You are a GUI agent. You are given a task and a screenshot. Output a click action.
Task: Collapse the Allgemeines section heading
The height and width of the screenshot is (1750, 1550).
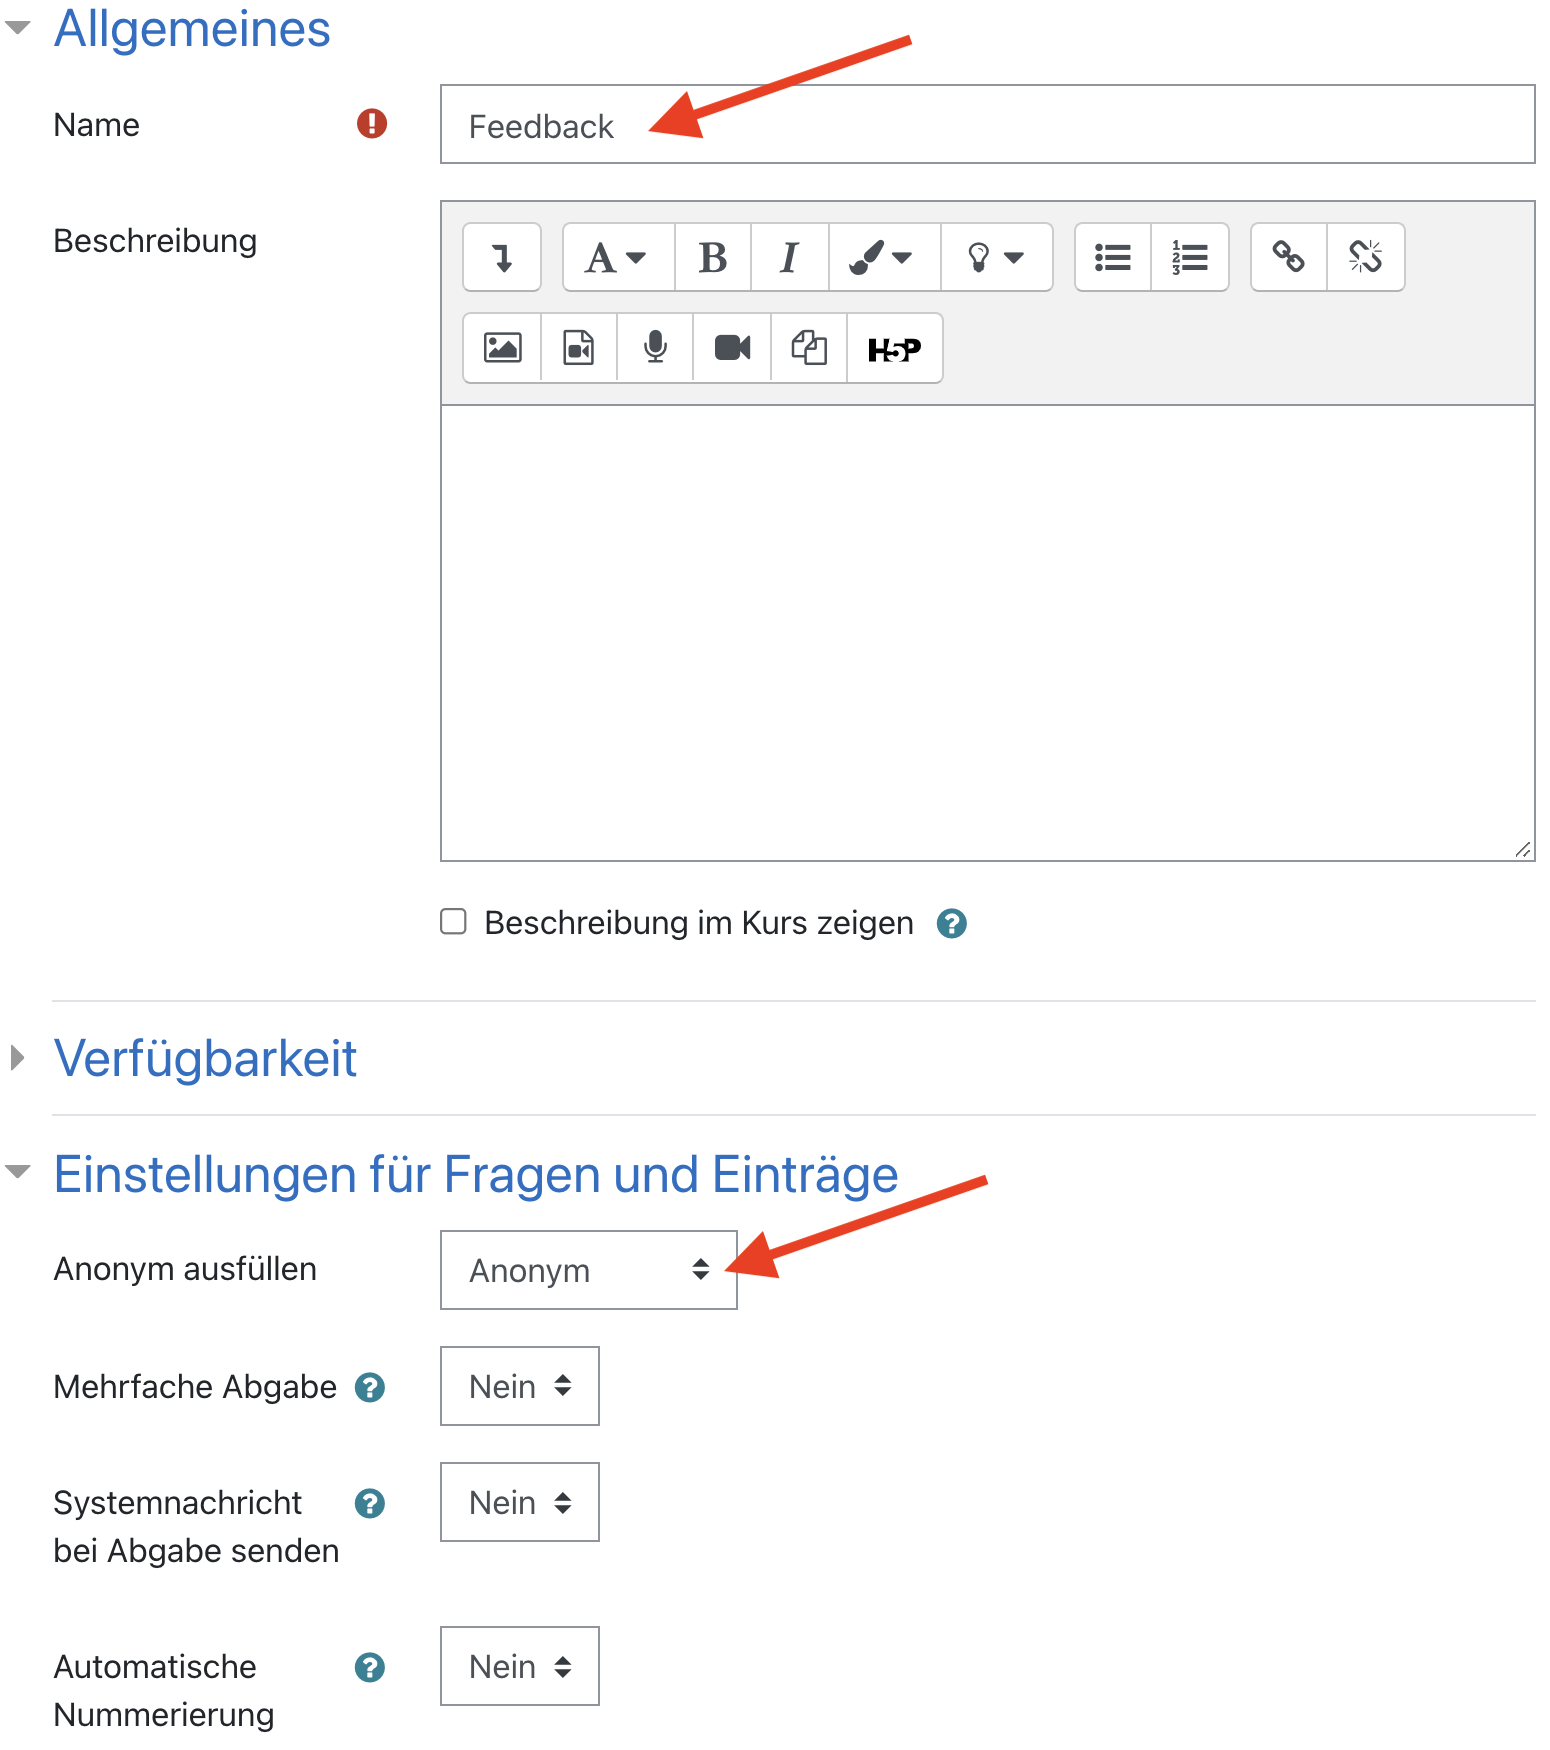191,28
